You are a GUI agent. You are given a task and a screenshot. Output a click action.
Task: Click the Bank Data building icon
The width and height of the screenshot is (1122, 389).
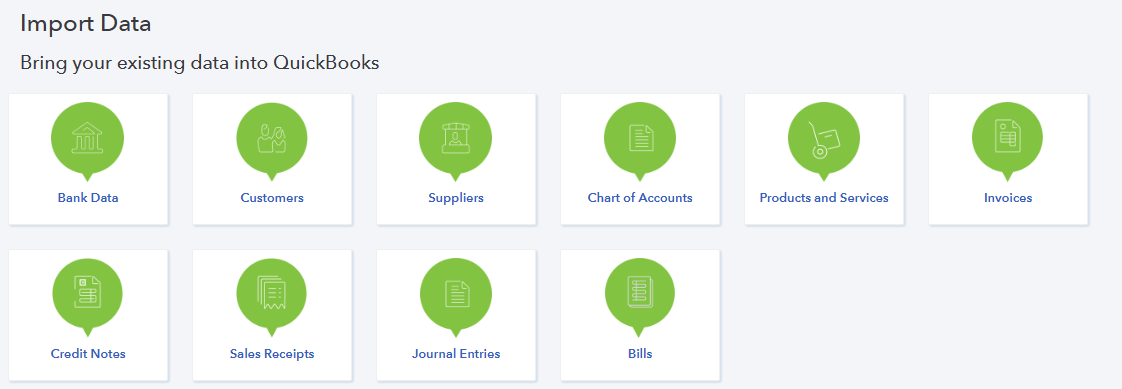[x=87, y=138]
